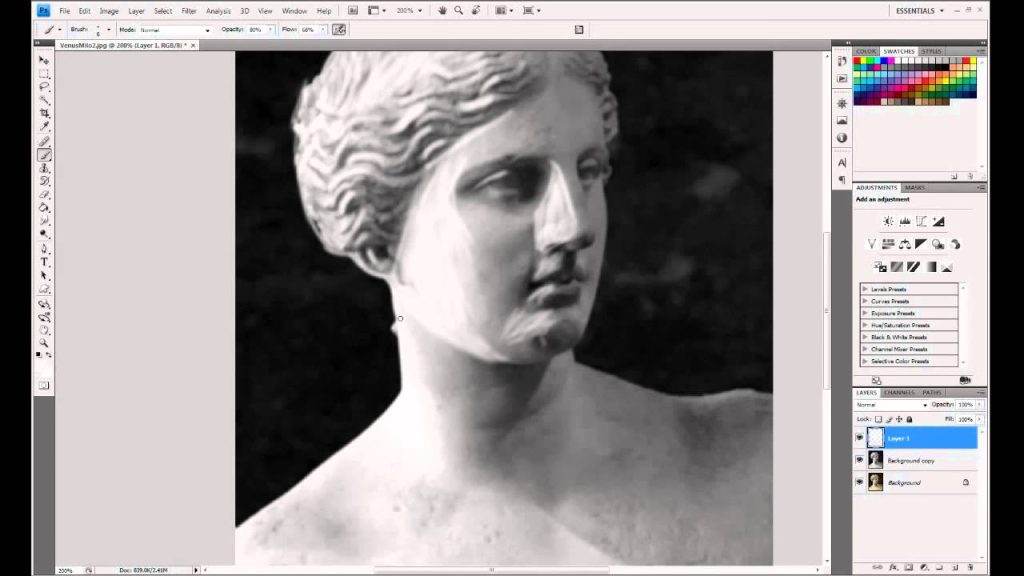Open the Essentials workspace switcher

(920, 10)
